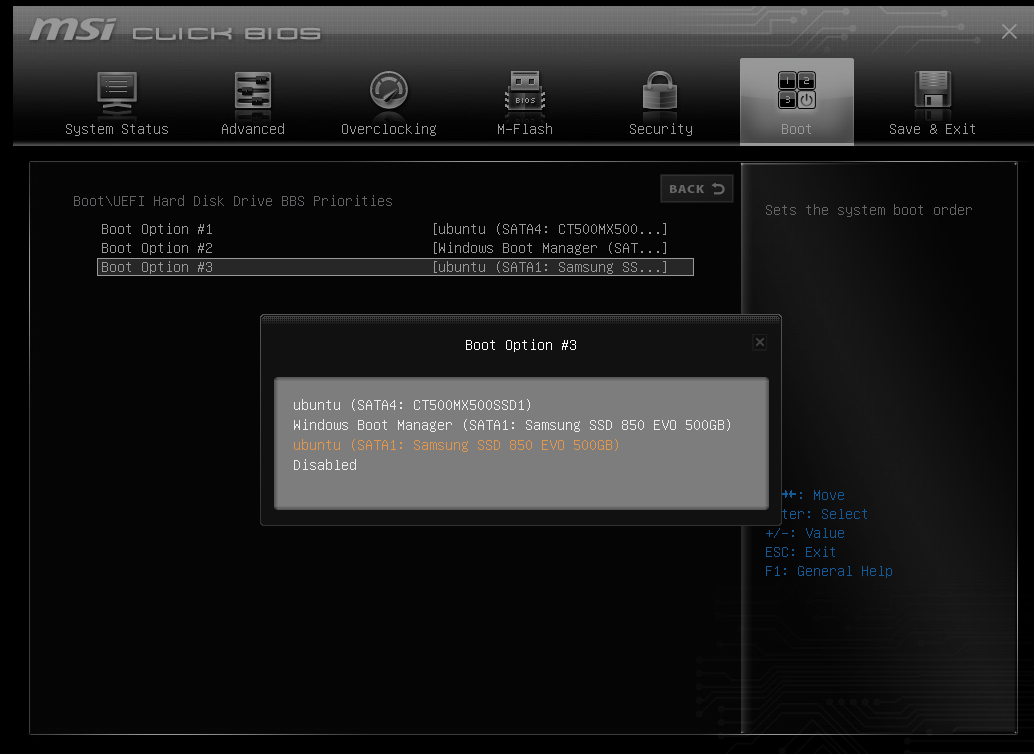Open the Security padlock icon
The width and height of the screenshot is (1034, 754).
(660, 90)
